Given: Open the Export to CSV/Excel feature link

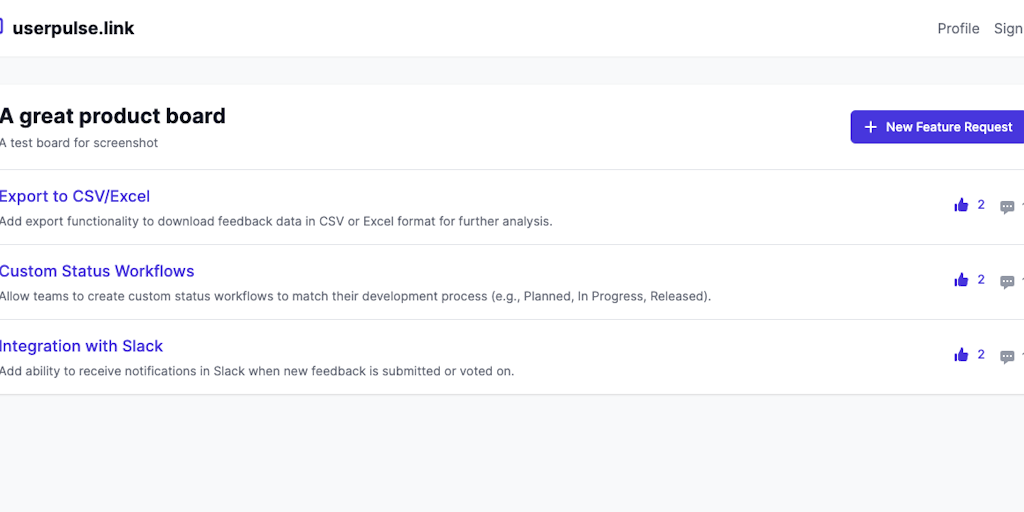Looking at the screenshot, I should (x=75, y=196).
